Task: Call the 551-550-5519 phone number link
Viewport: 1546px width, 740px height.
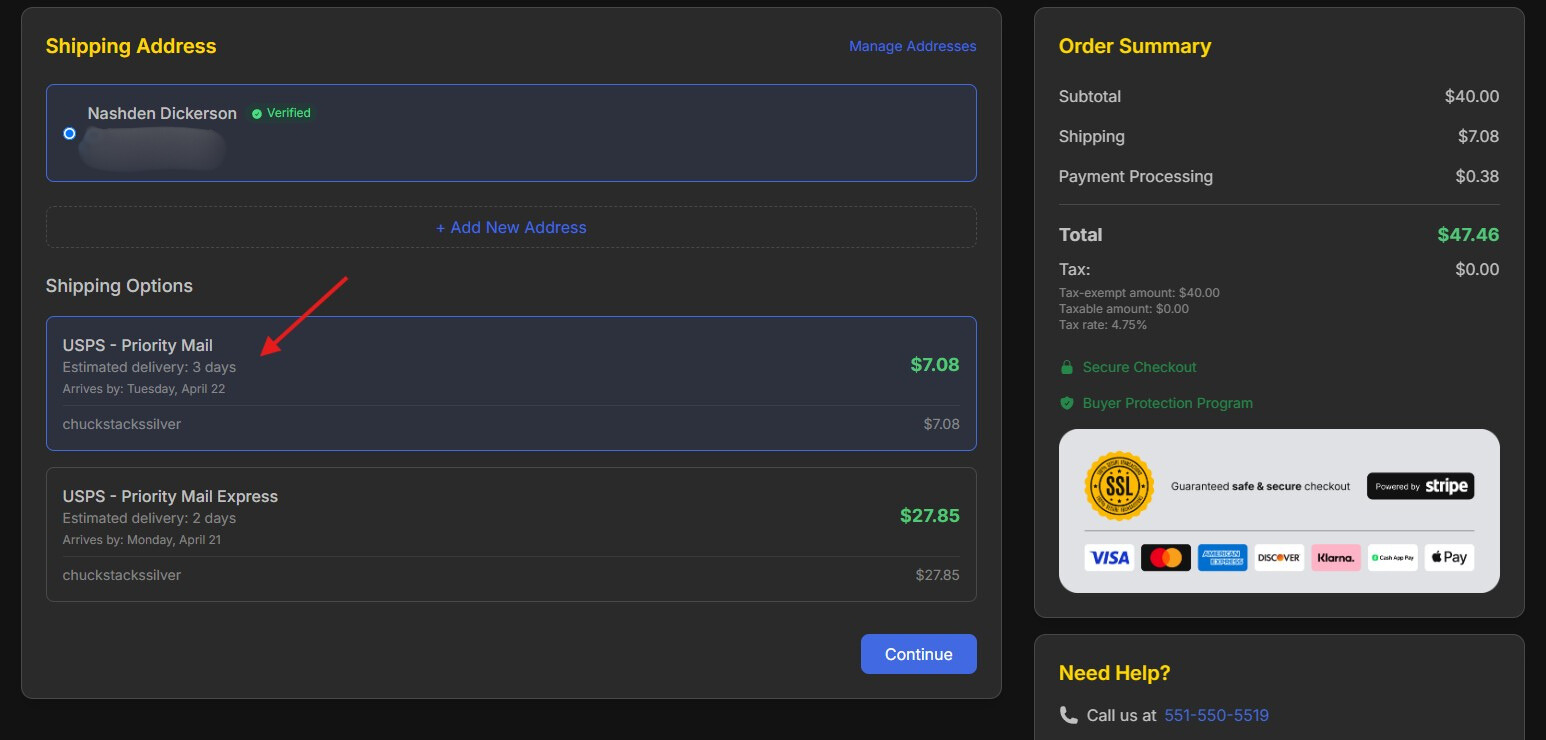Action: 1216,715
